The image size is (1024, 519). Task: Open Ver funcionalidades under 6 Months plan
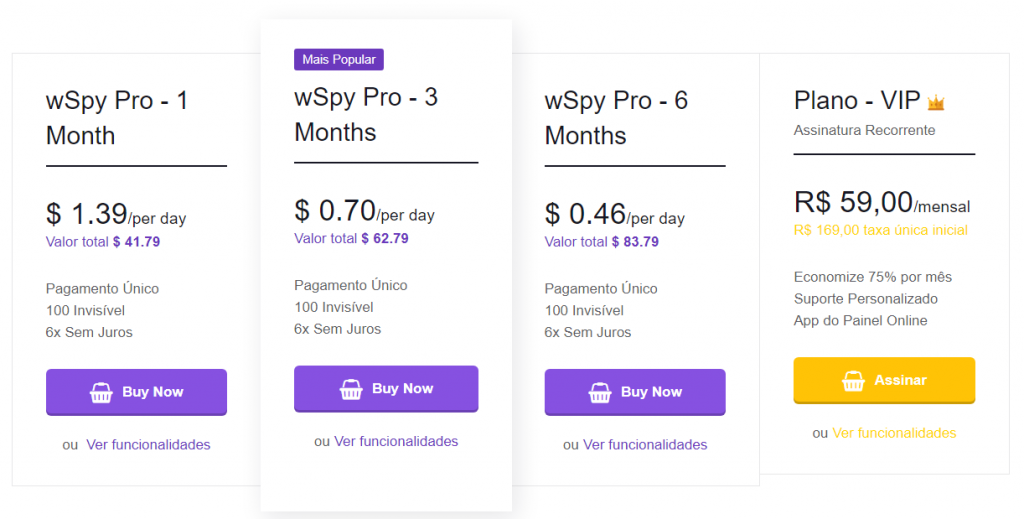(x=645, y=445)
